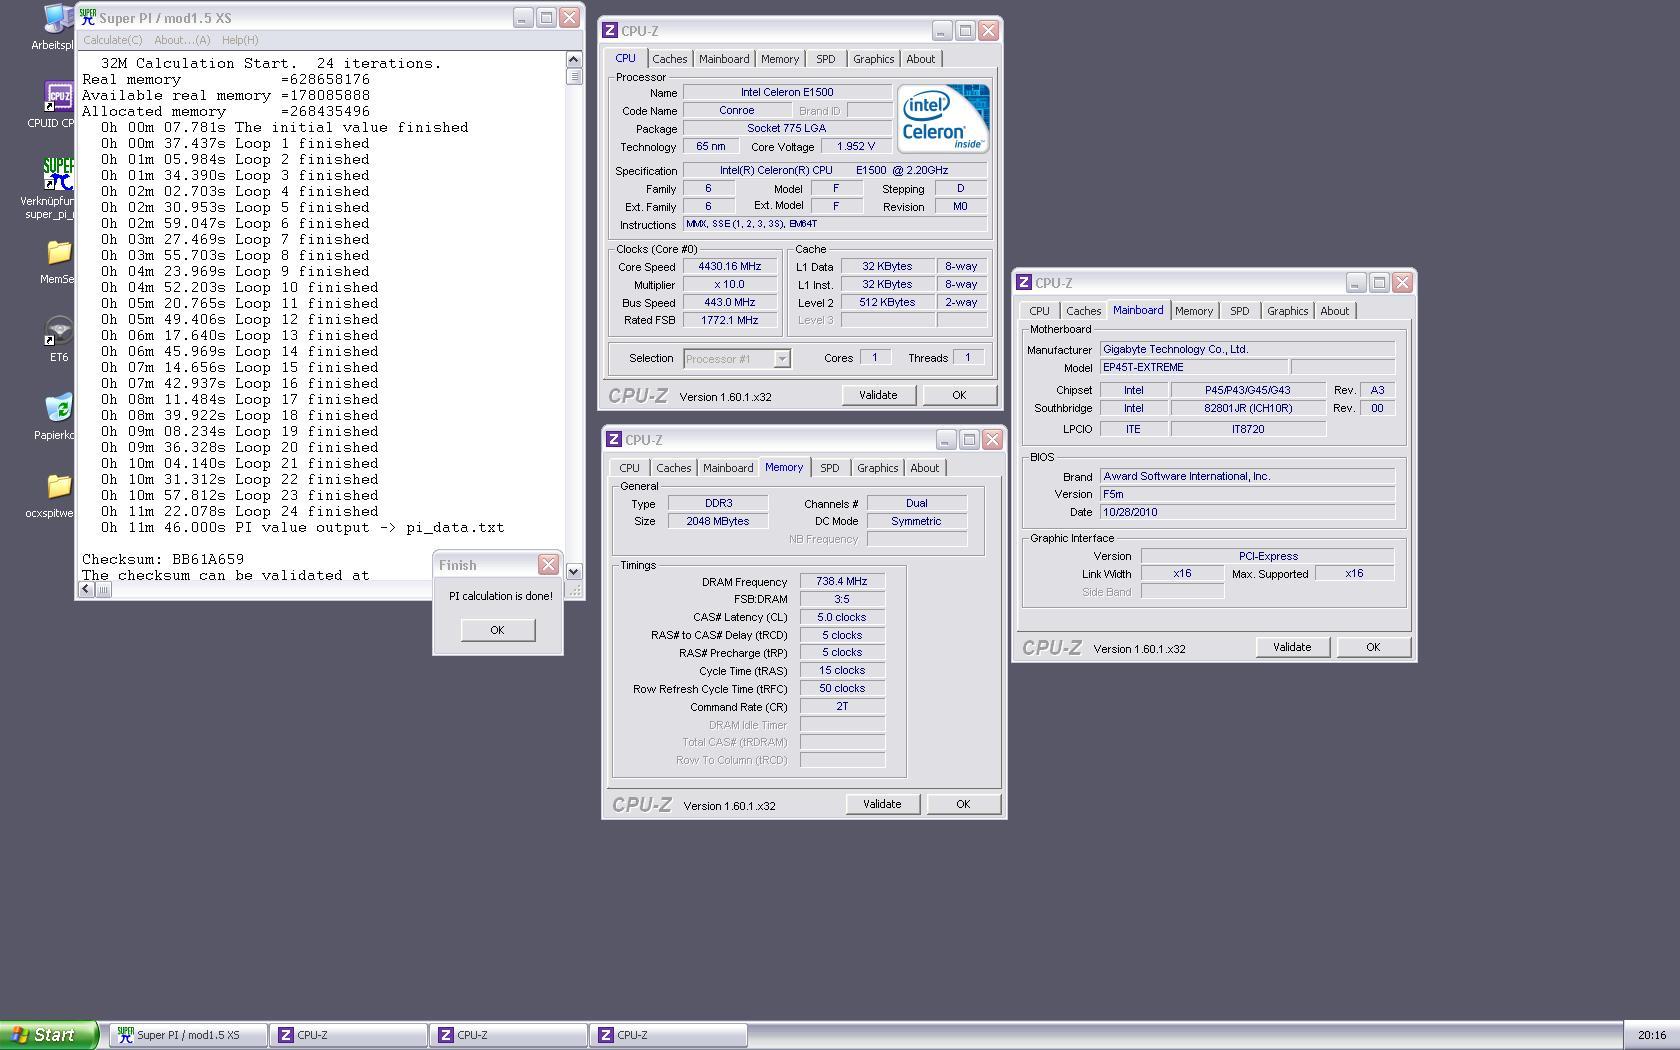Maximize the Super PI window
The height and width of the screenshot is (1050, 1680).
point(547,18)
